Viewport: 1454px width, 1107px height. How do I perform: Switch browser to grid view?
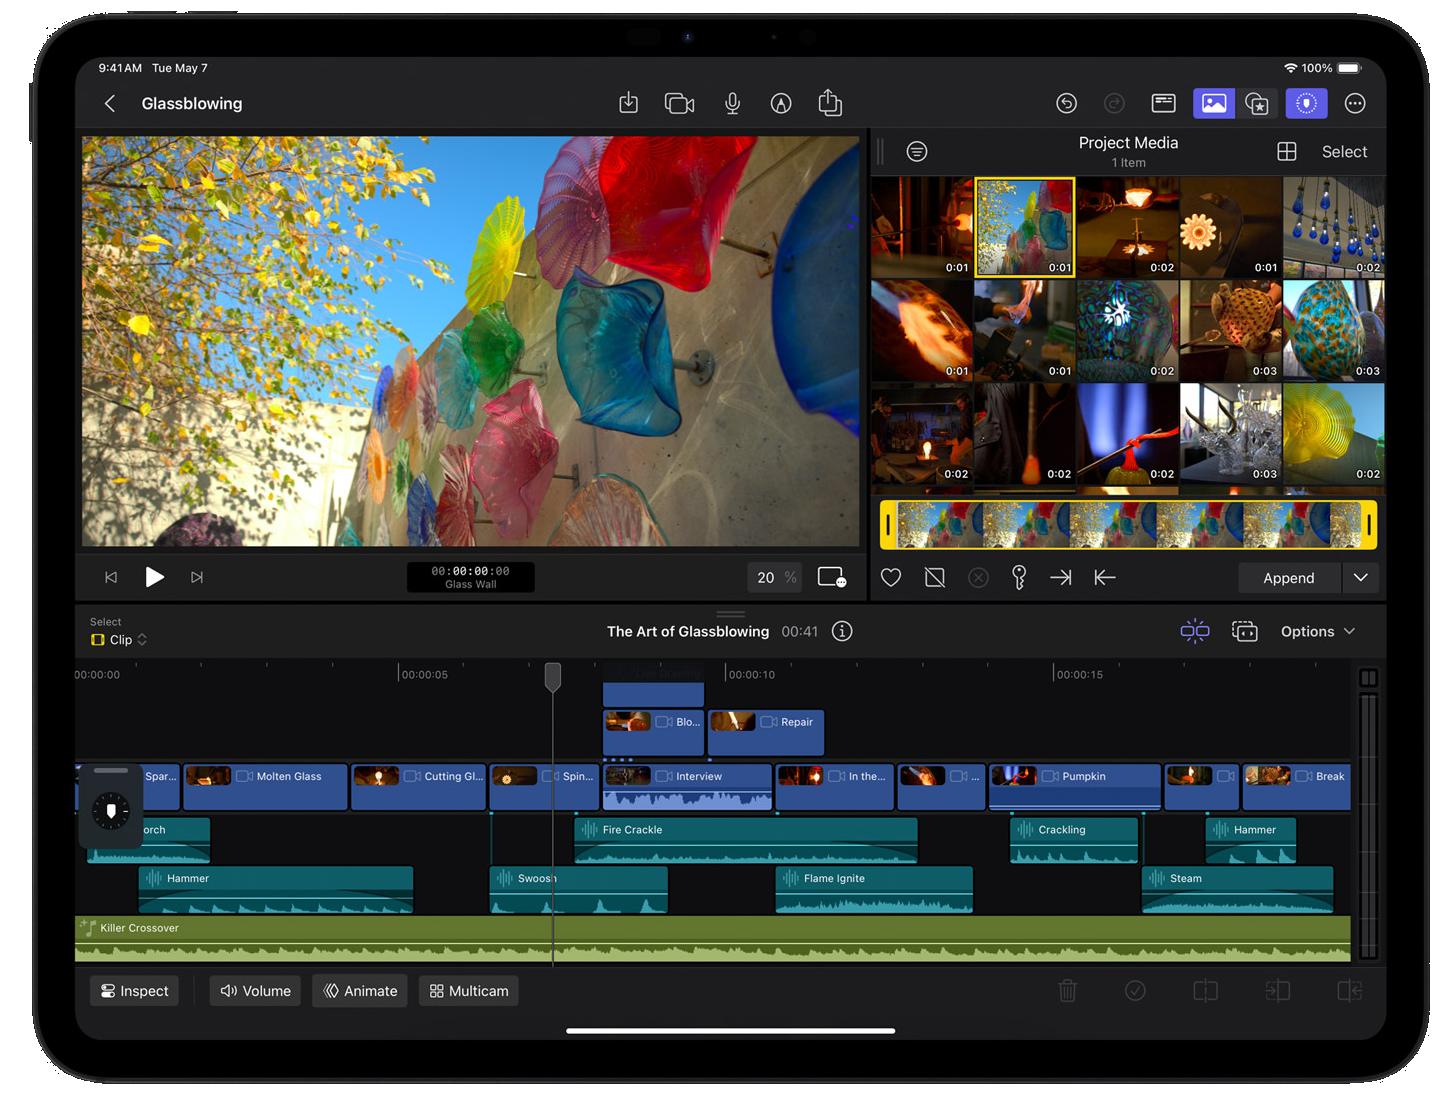click(1287, 151)
